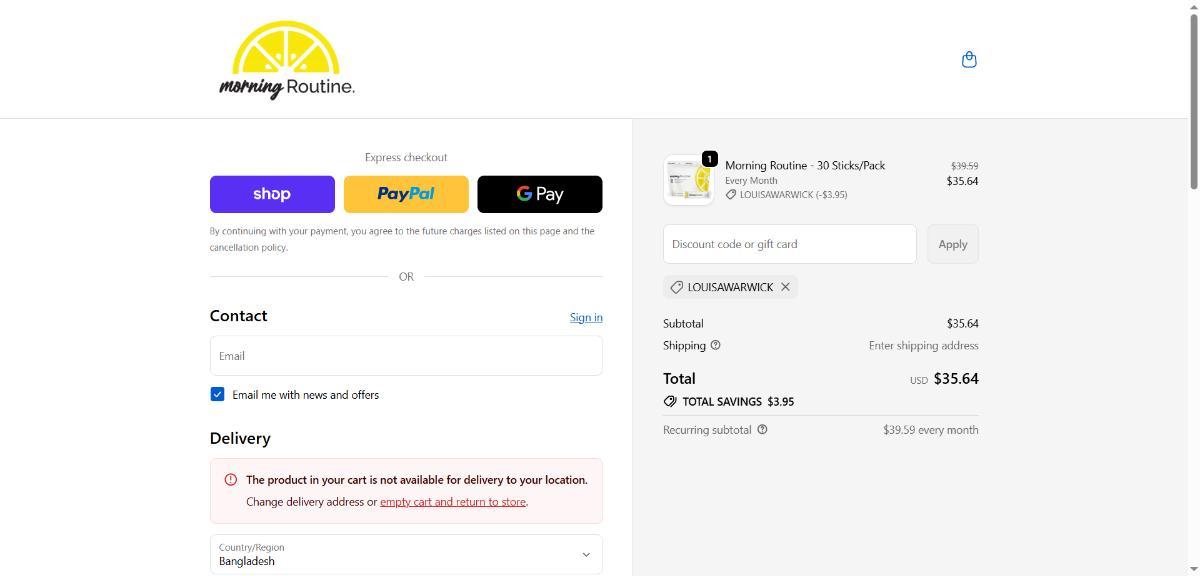Click the Recurring subtotal info icon
This screenshot has width=1200, height=576.
coord(762,430)
